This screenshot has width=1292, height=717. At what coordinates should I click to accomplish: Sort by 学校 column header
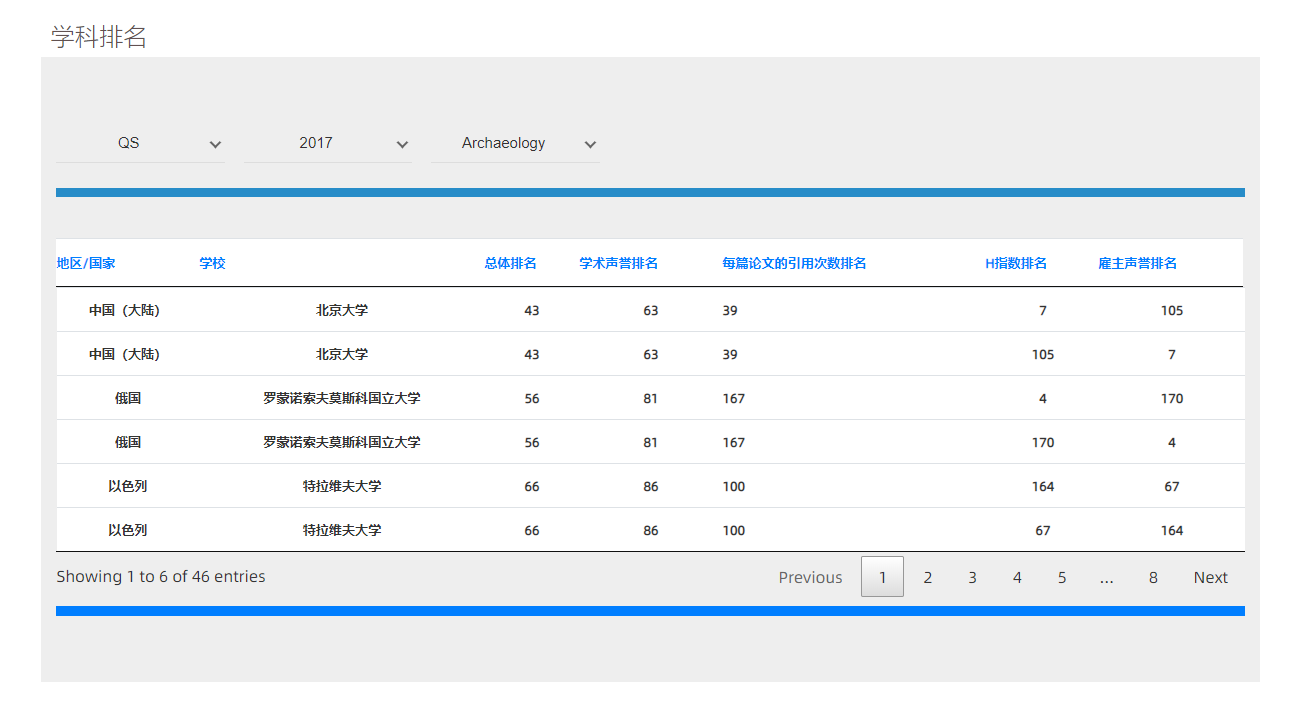point(212,263)
